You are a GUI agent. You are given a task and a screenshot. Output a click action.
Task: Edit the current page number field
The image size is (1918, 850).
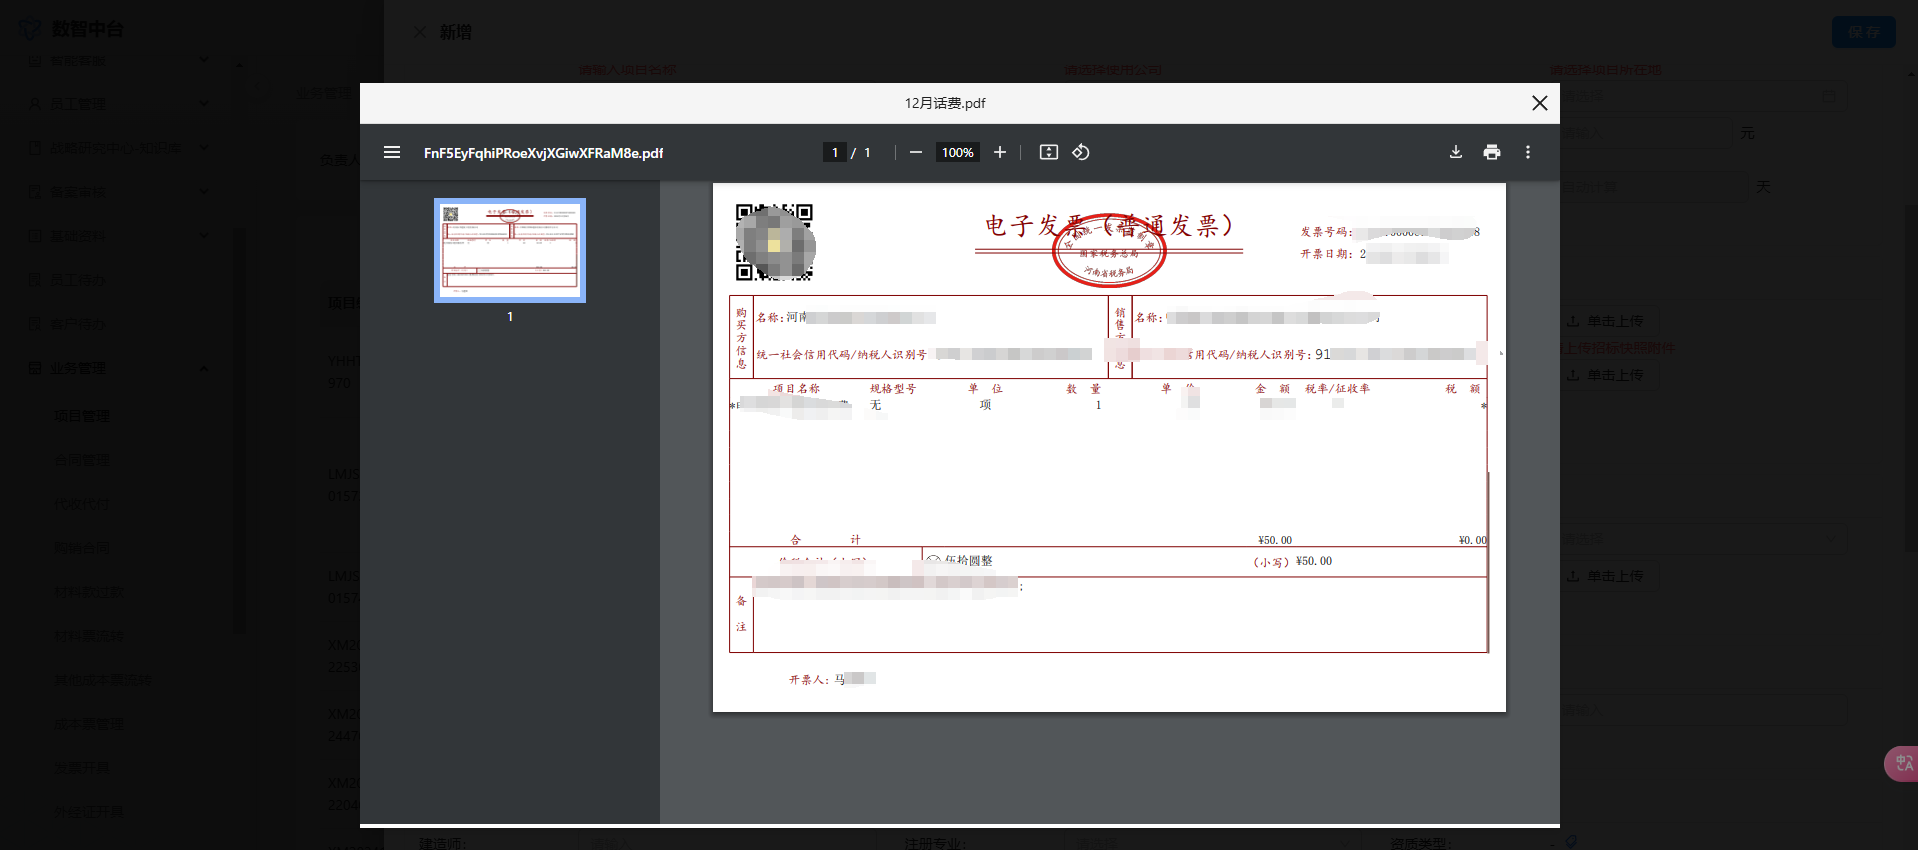[x=835, y=152]
